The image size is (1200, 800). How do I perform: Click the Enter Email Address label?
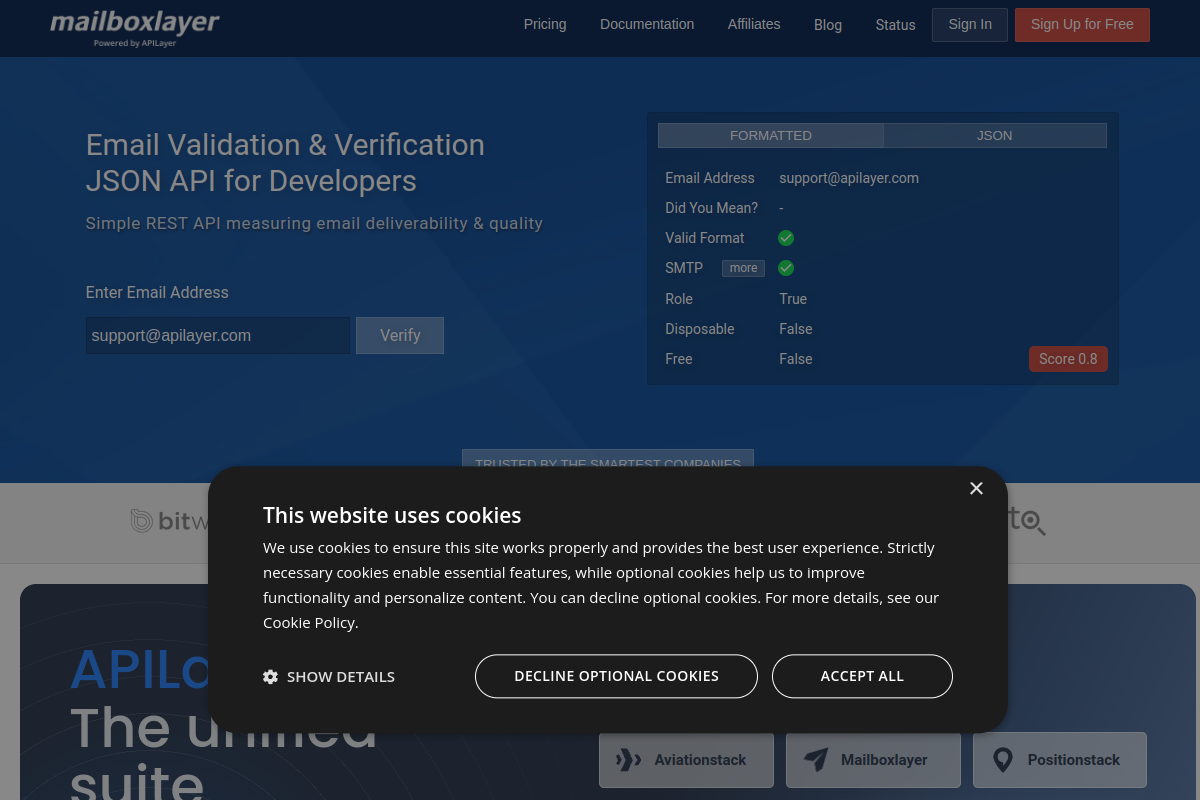(157, 292)
